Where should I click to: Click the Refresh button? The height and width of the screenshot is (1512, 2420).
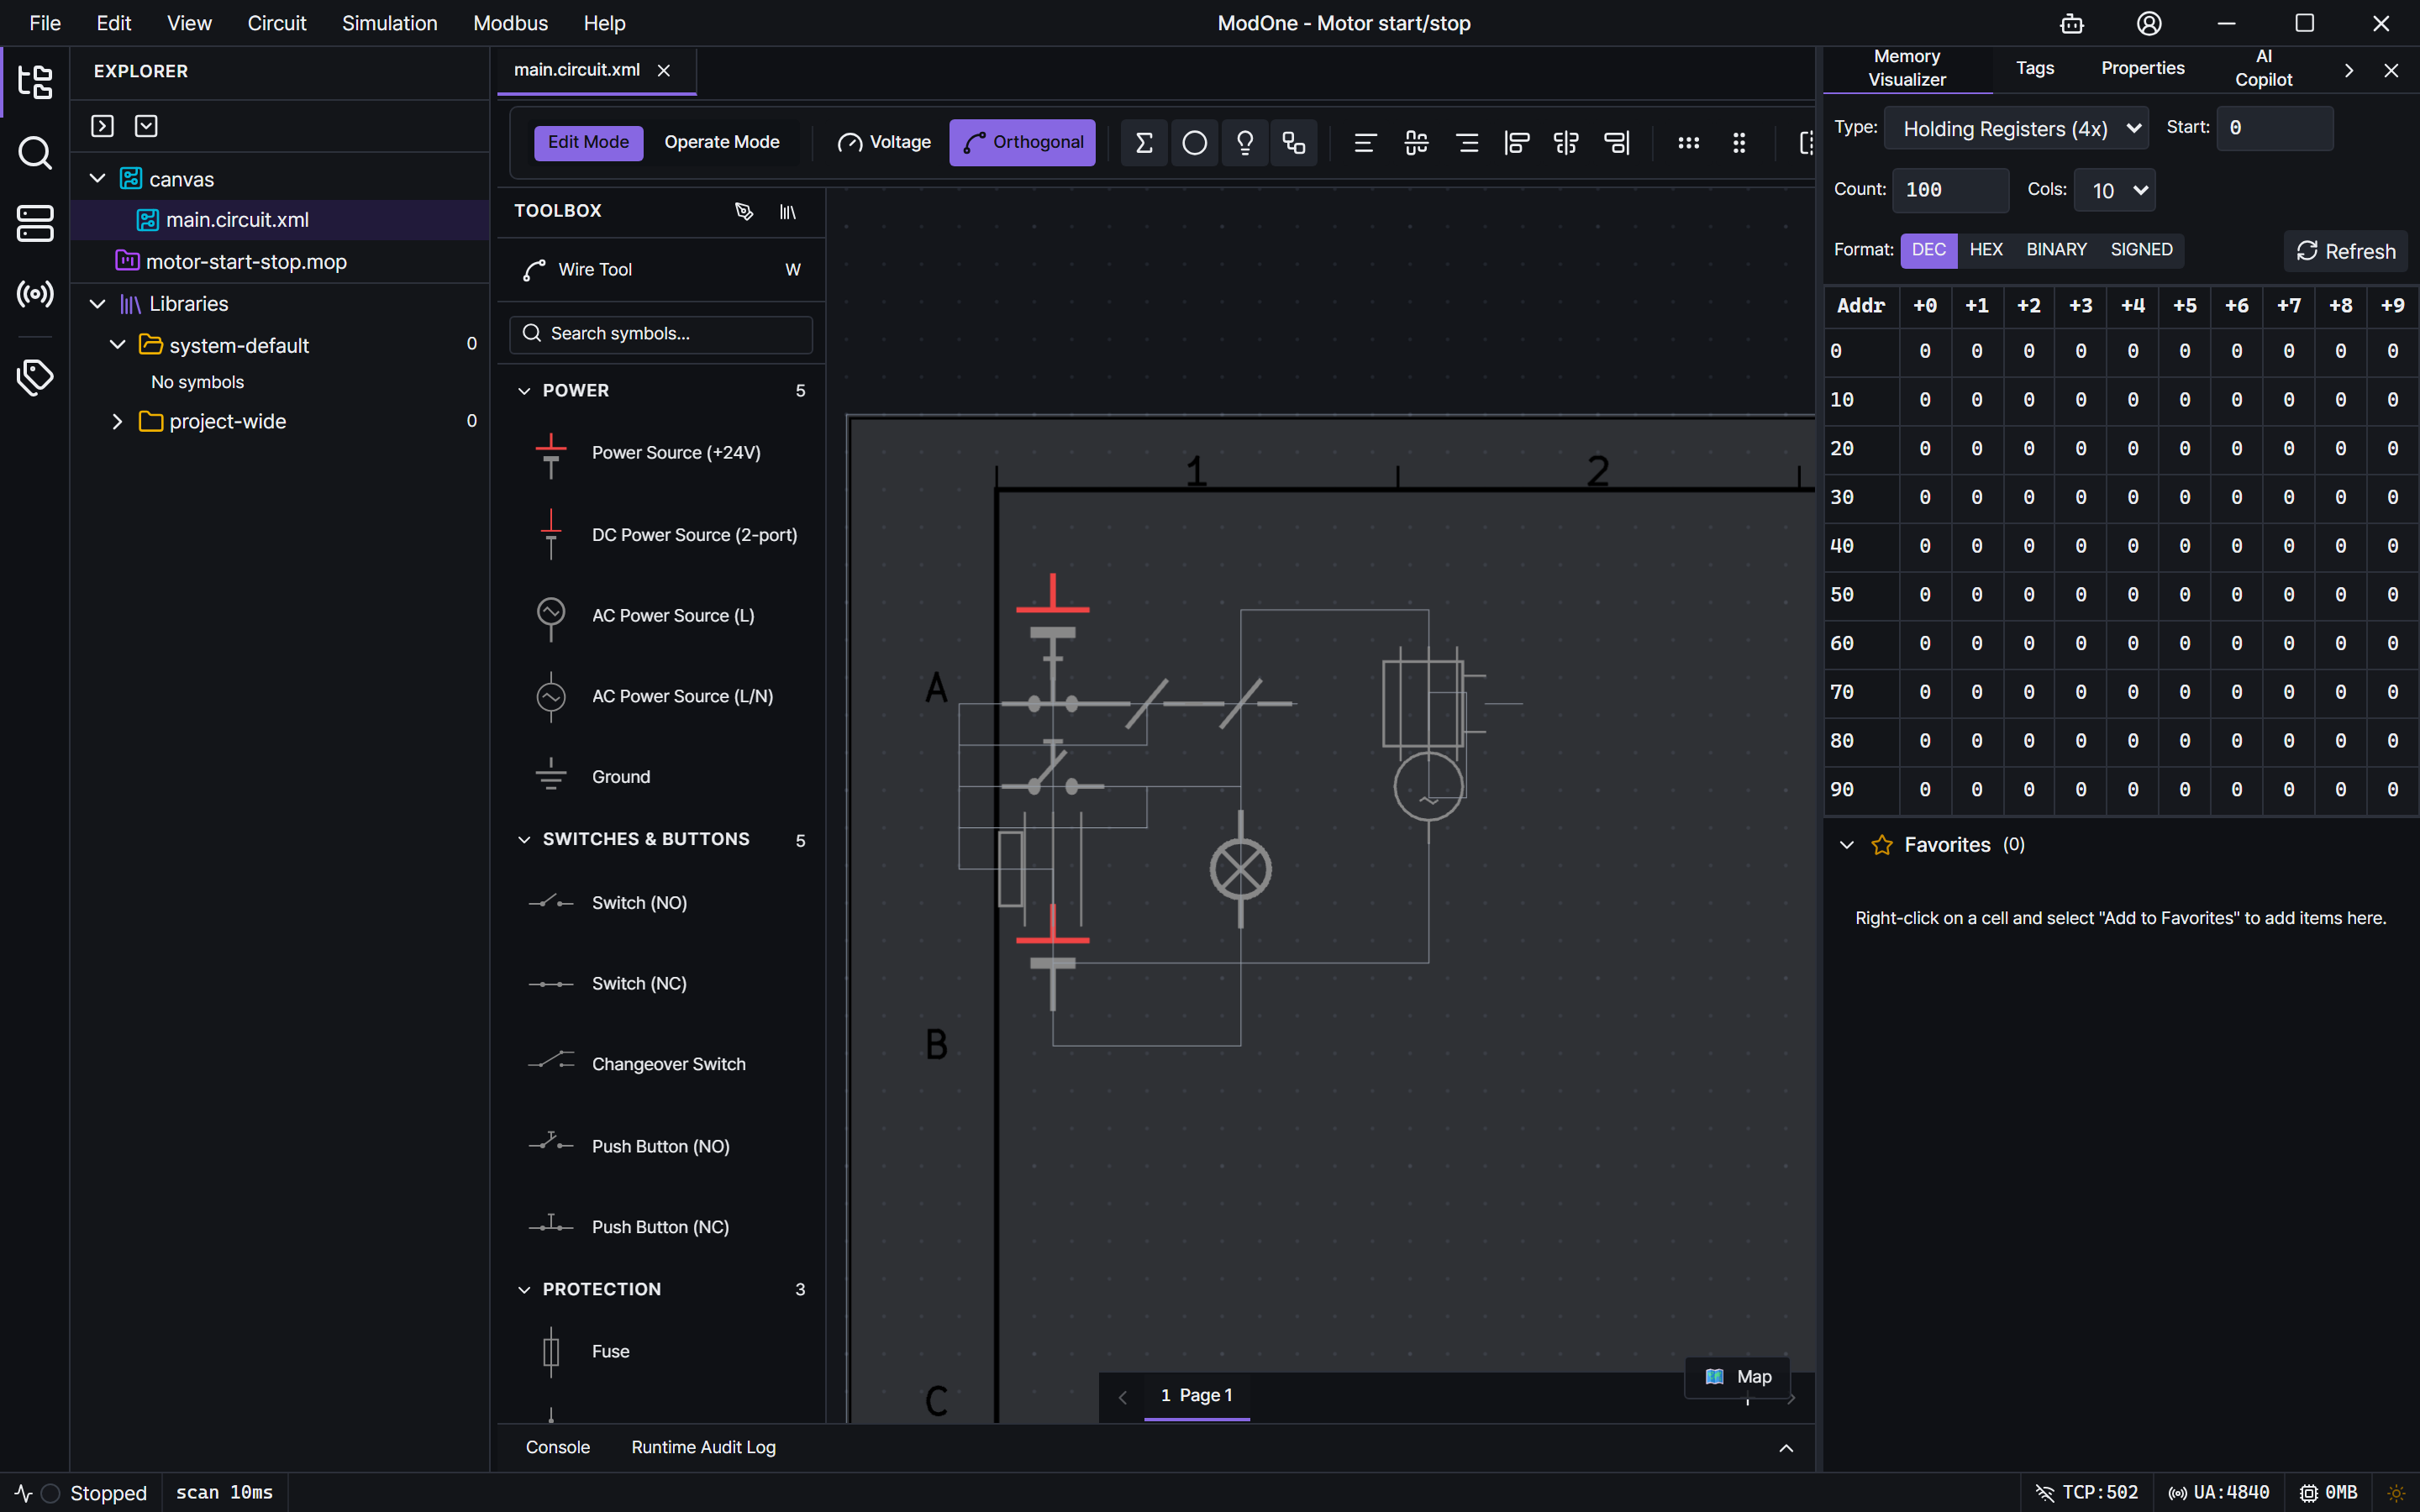pyautogui.click(x=2345, y=251)
